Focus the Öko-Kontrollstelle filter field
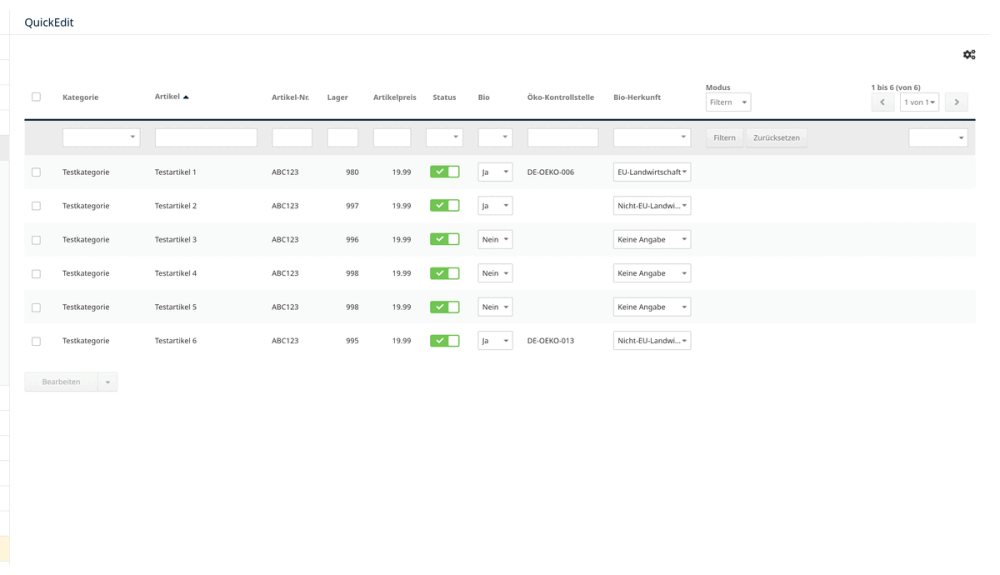 pos(562,137)
